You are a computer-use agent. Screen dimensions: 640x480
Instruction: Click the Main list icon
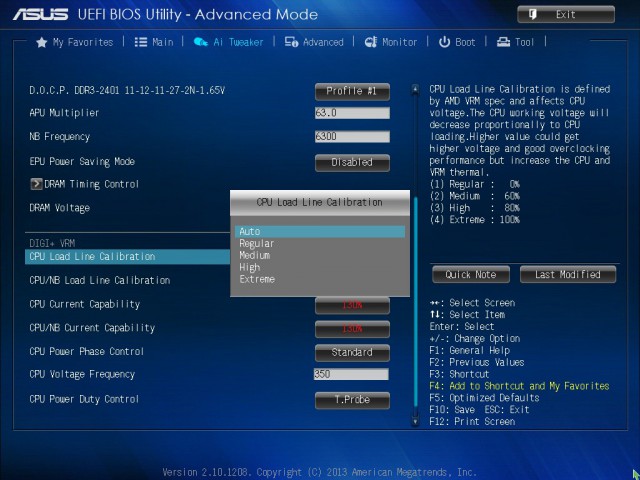coord(141,42)
